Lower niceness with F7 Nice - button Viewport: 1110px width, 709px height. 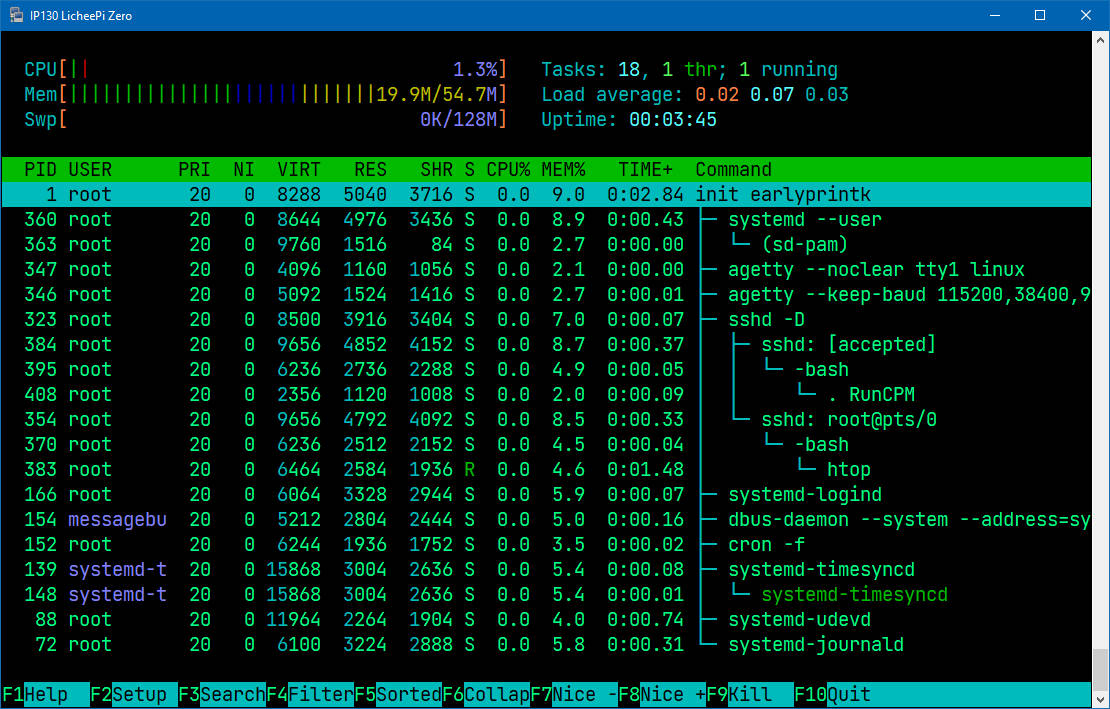(x=574, y=695)
